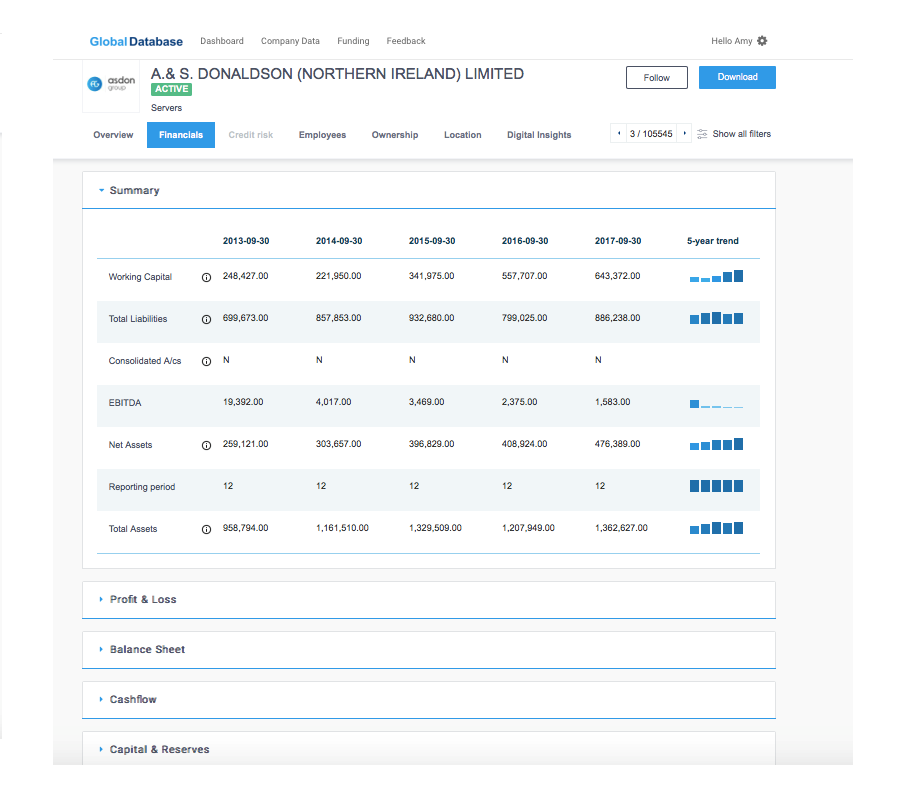This screenshot has height=802, width=908.
Task: Click the Follow button
Action: pyautogui.click(x=657, y=78)
